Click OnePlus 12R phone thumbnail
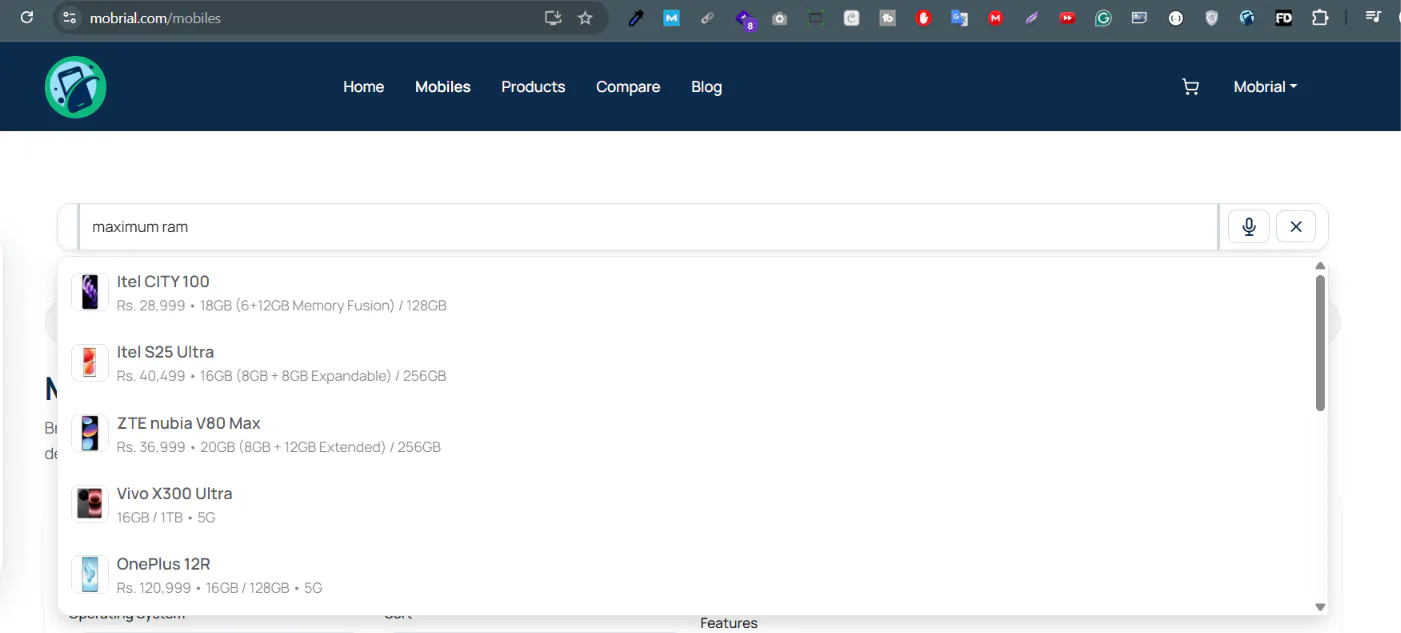Screen dimensions: 1401x633 click(x=90, y=575)
